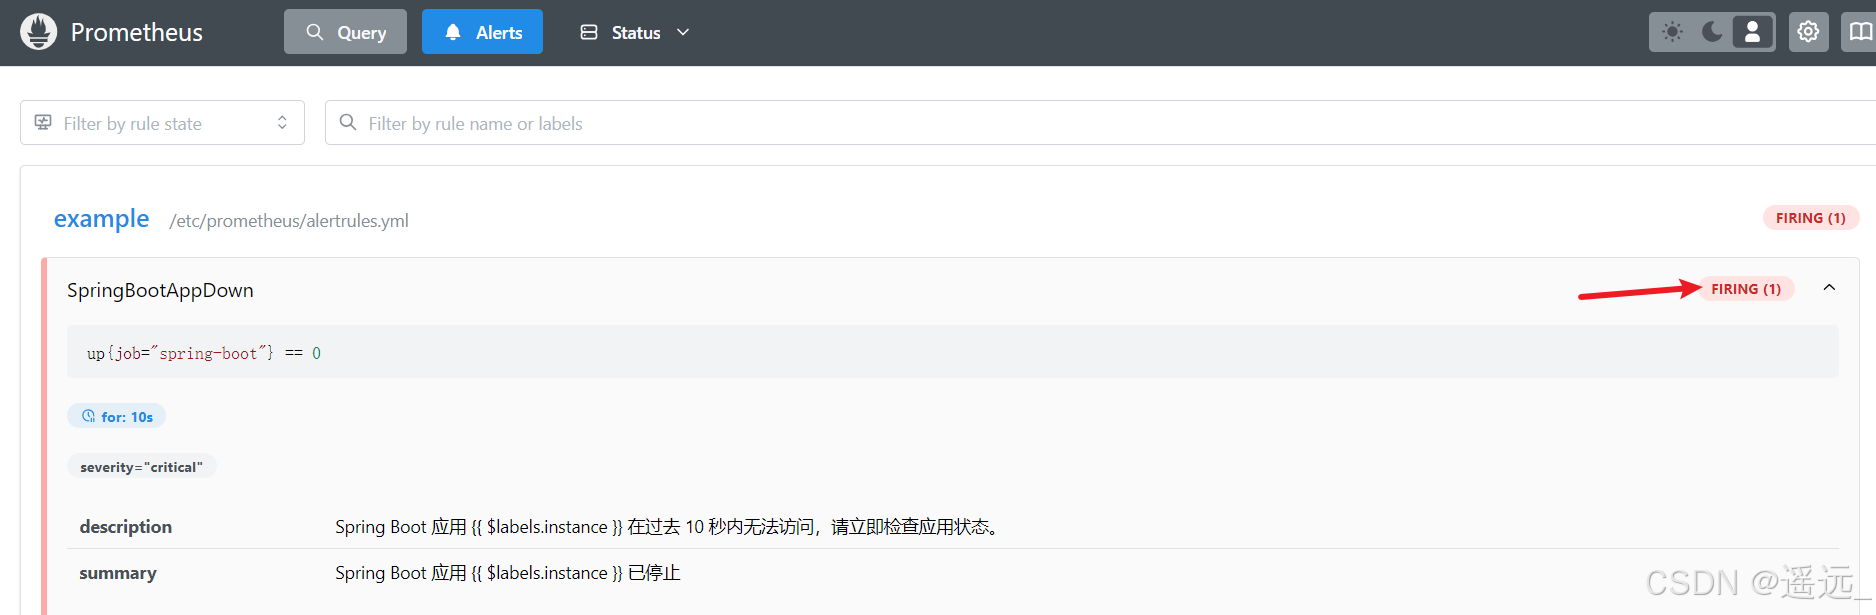This screenshot has width=1876, height=615.
Task: Open Filter by rule state dropdown
Action: click(162, 123)
